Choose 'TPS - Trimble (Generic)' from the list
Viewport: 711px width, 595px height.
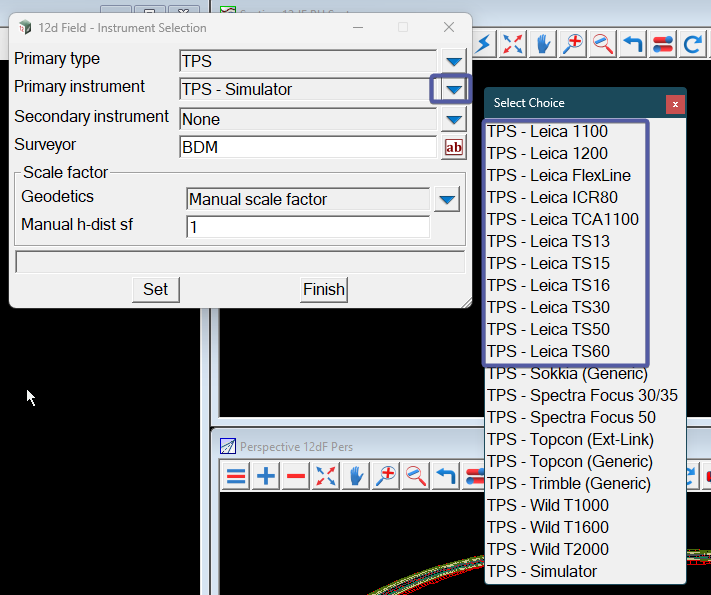[568, 484]
